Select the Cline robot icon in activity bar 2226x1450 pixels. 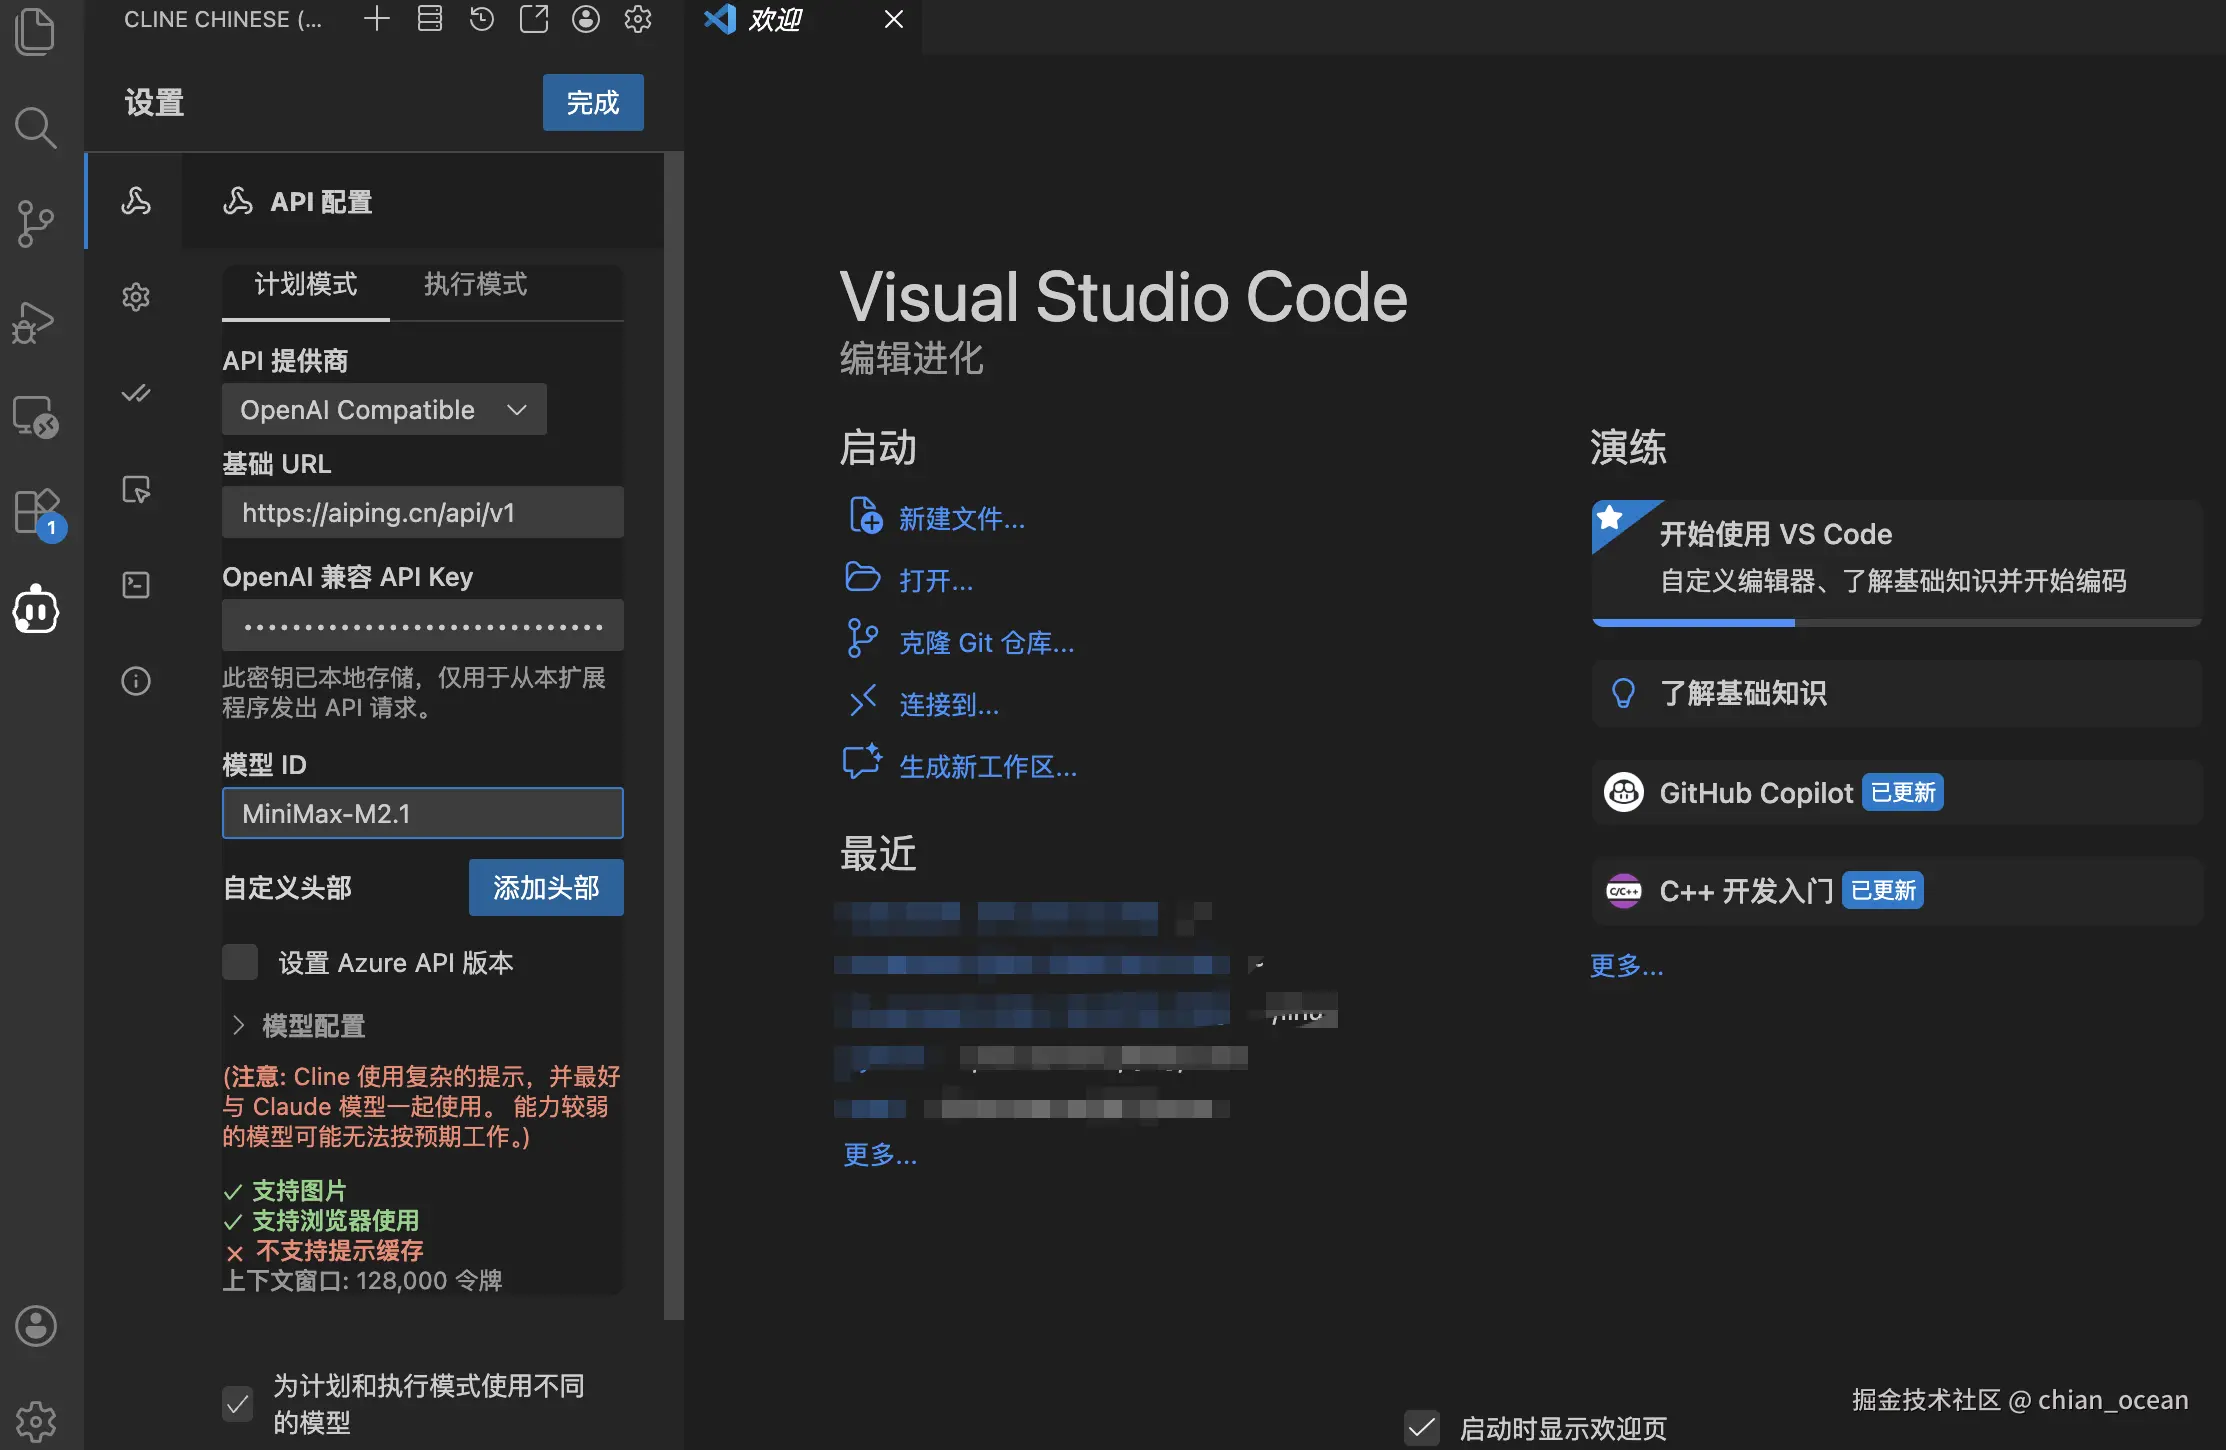pyautogui.click(x=36, y=609)
